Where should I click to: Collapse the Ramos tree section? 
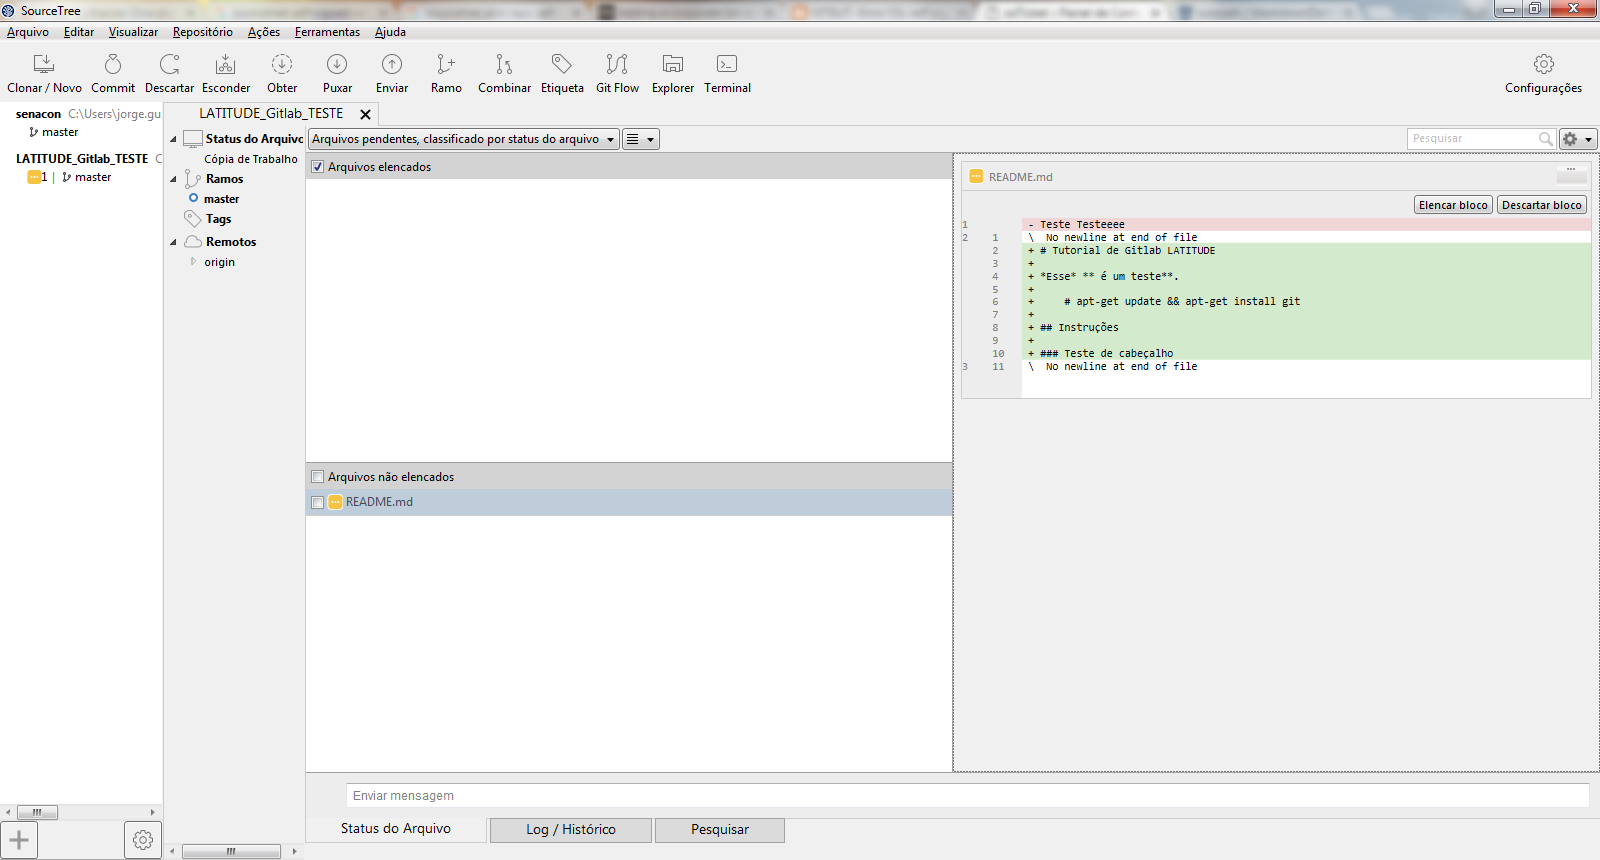click(x=173, y=180)
